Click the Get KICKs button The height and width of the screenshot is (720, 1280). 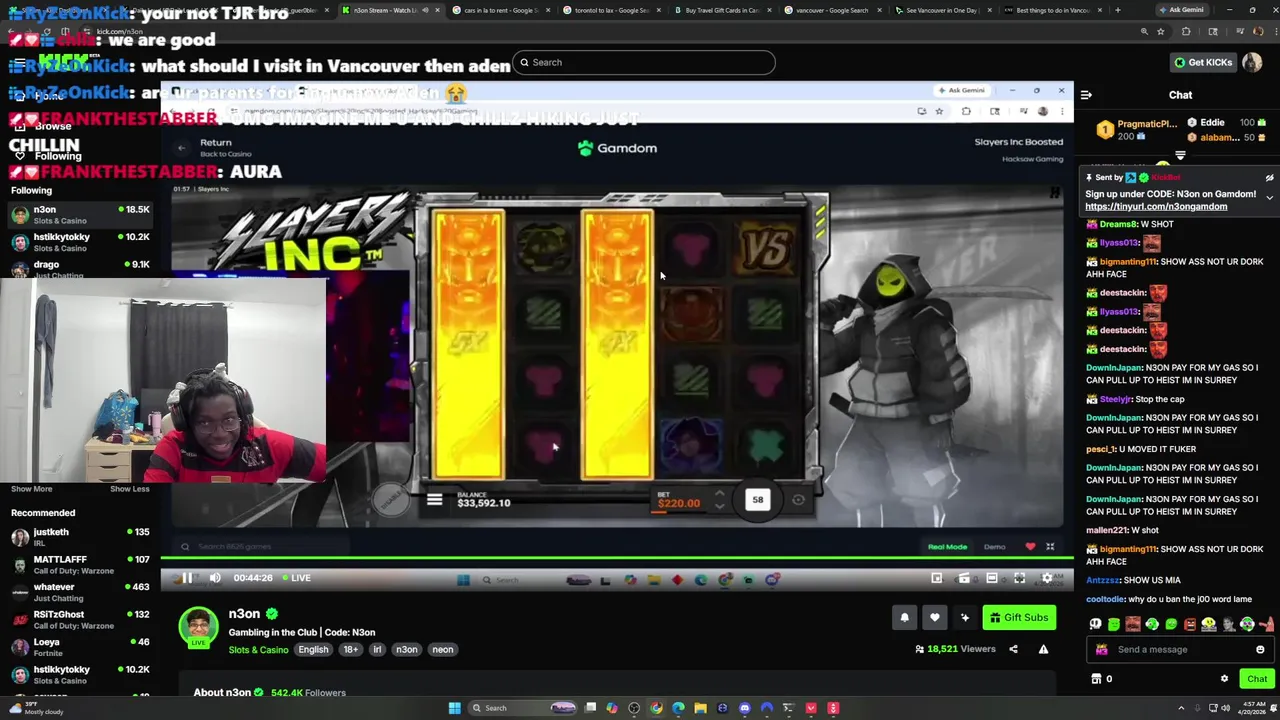(x=1203, y=62)
